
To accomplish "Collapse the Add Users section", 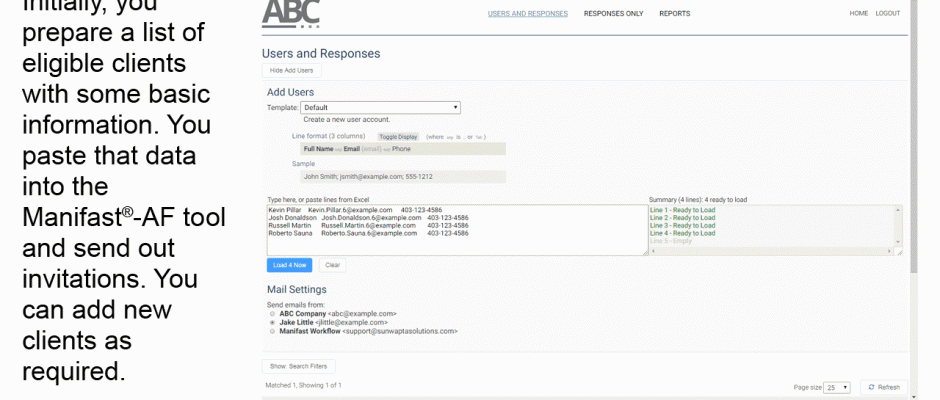I will [291, 70].
